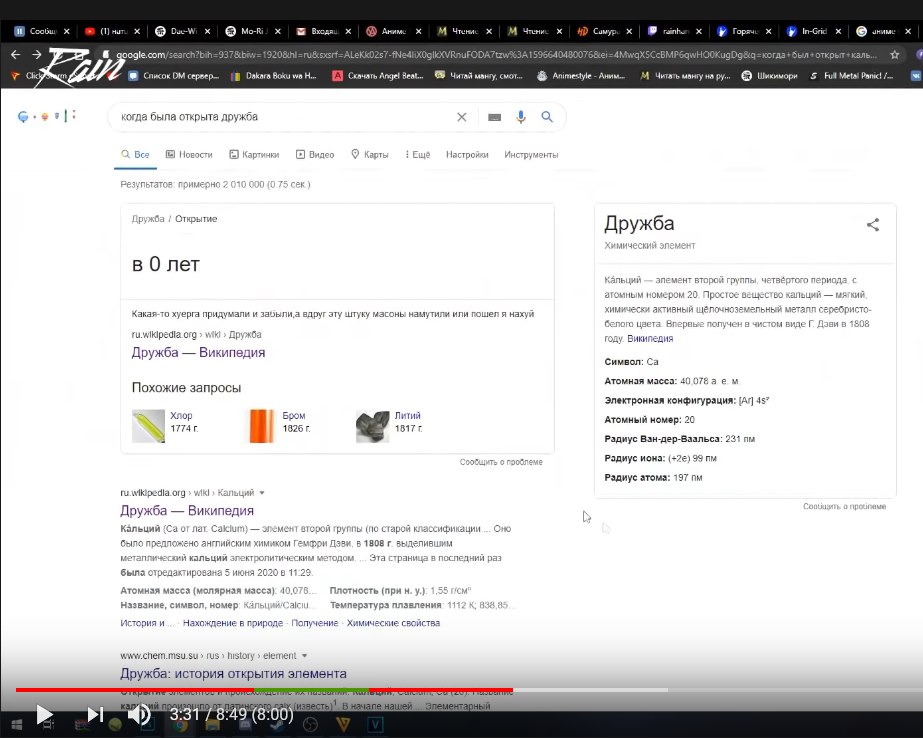This screenshot has height=738, width=923.
Task: Bookmark this page with the star icon
Action: click(895, 55)
